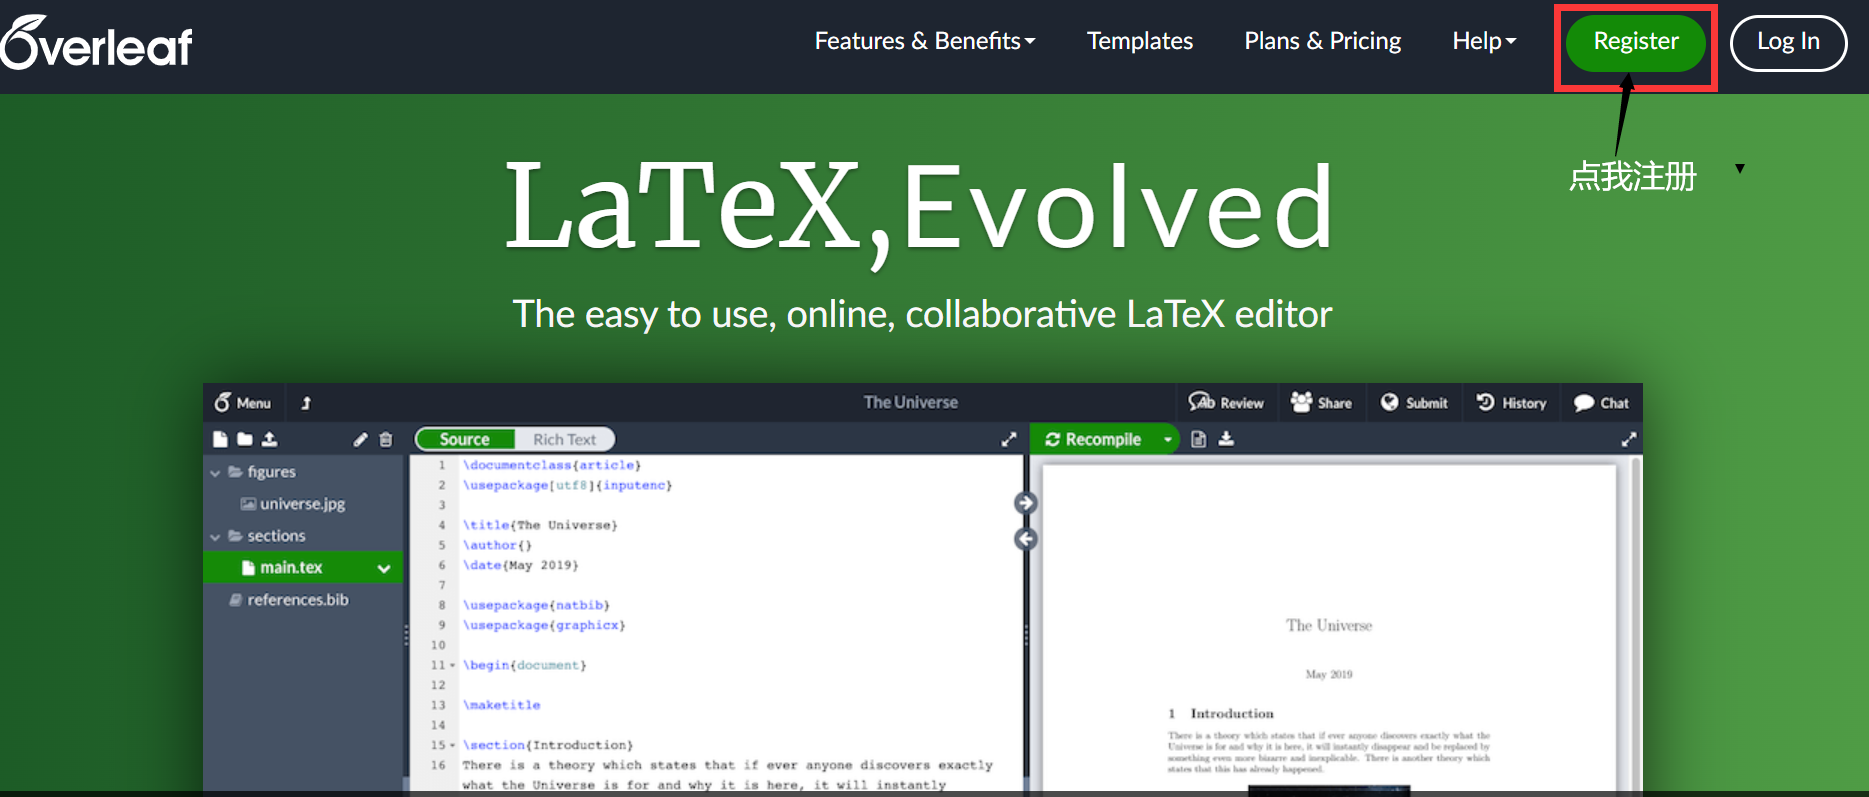Click the go-to-code-location left arrow
1869x797 pixels.
click(1025, 539)
